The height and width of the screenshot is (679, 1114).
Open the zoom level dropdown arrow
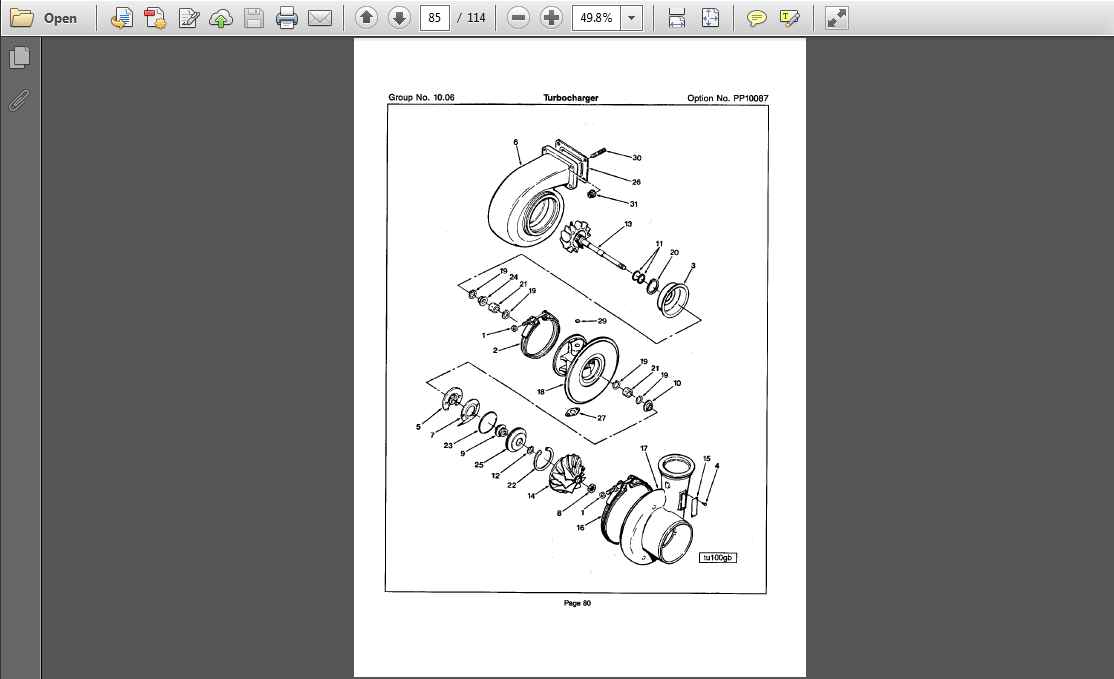coord(632,18)
